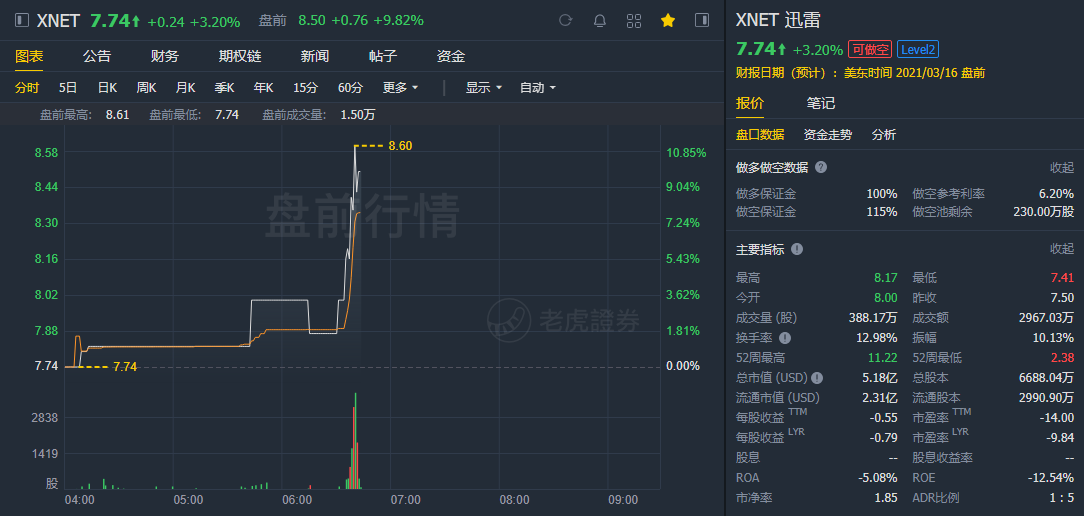Switch to the 笔记 tab

[x=821, y=103]
